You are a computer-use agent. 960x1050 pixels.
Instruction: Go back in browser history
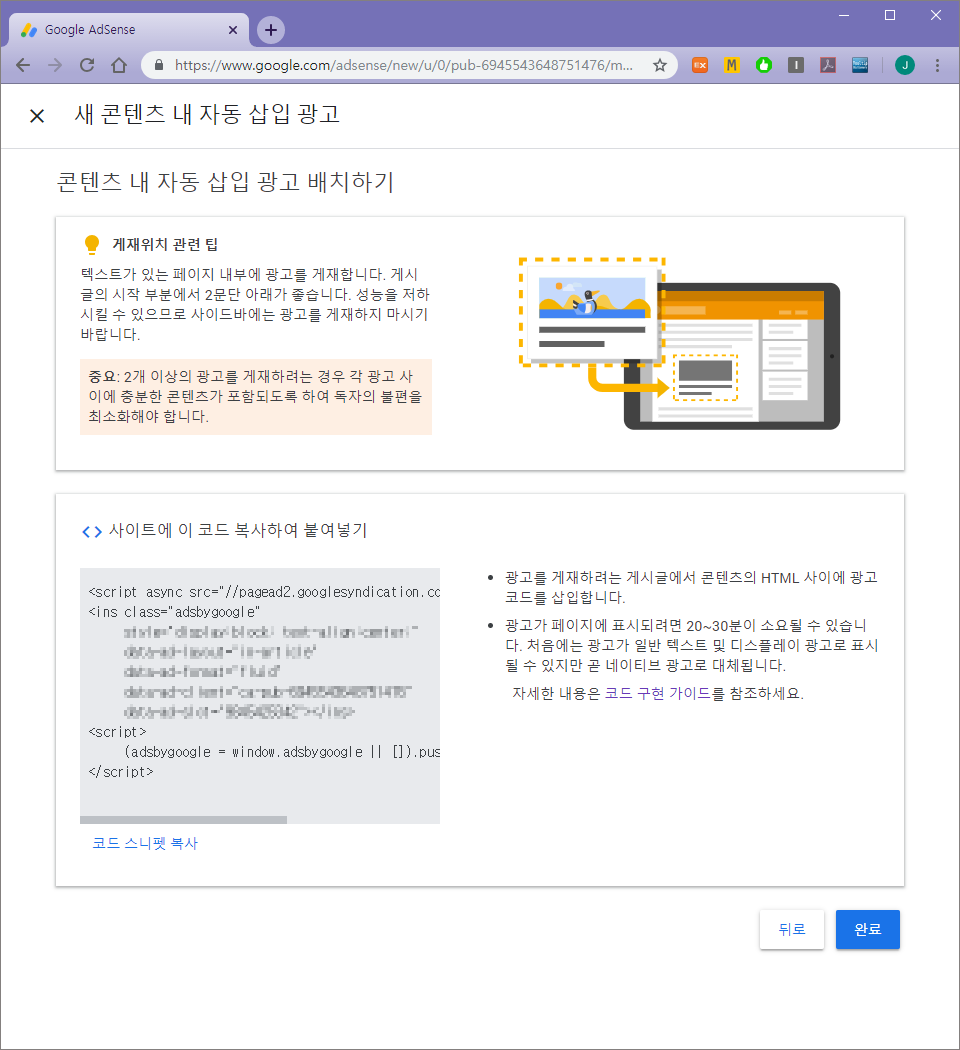click(x=23, y=65)
